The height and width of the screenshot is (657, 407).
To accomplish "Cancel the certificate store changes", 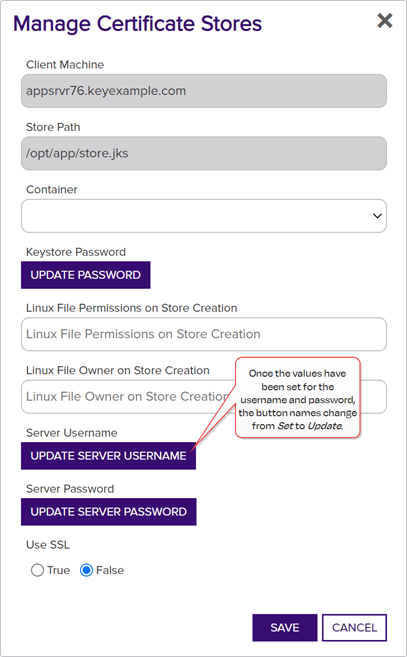I will click(354, 628).
